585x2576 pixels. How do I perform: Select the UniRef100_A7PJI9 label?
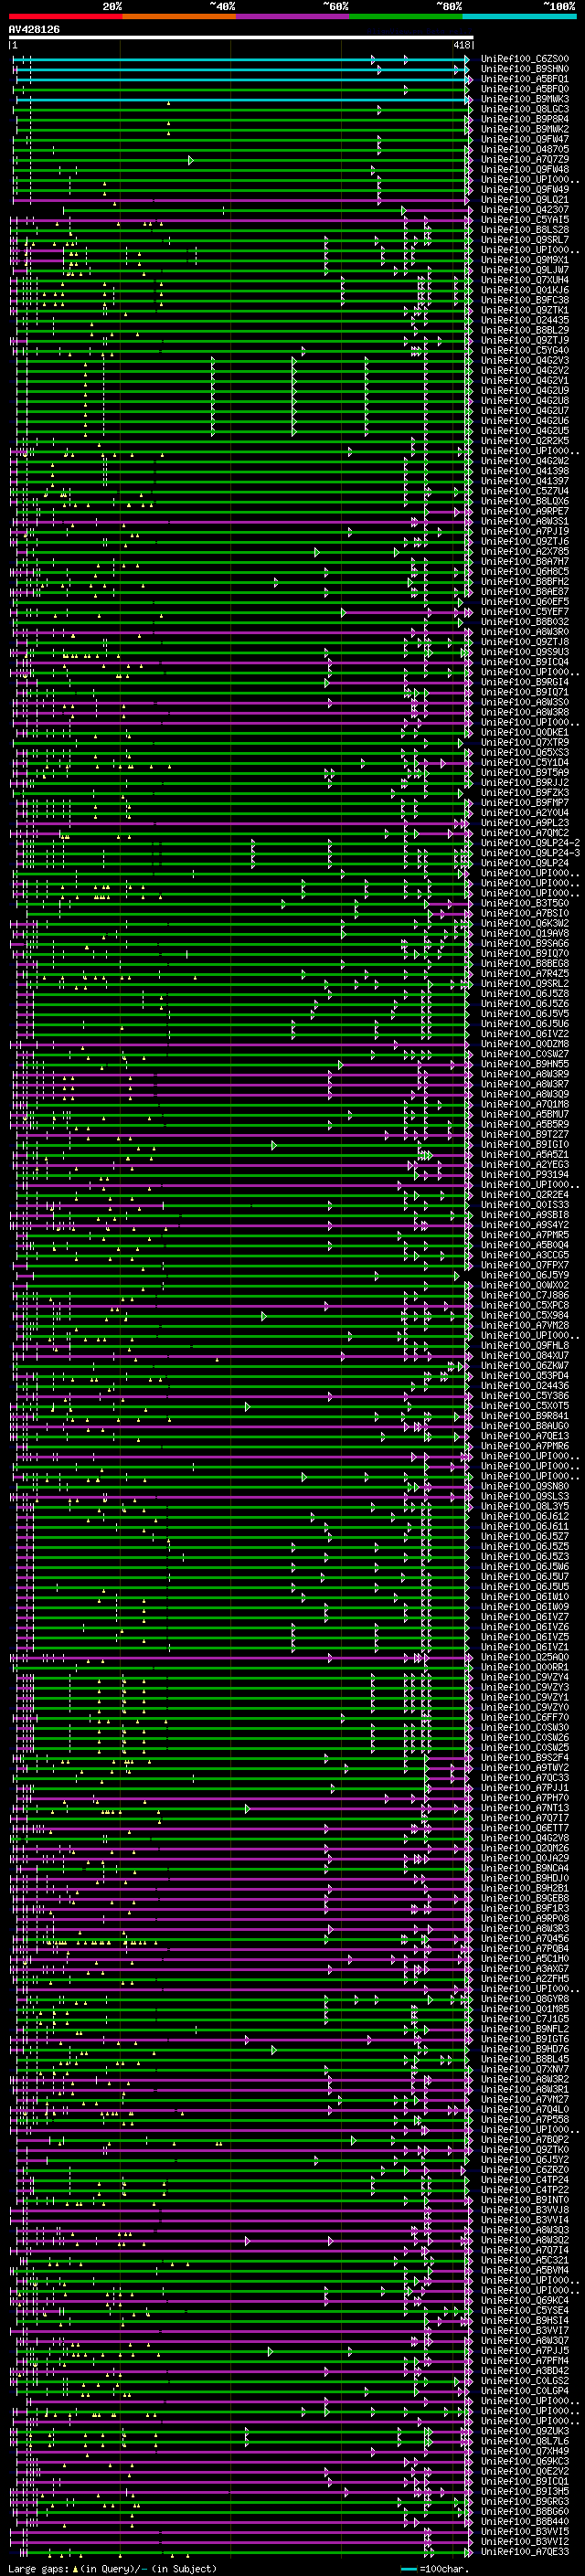pos(525,531)
